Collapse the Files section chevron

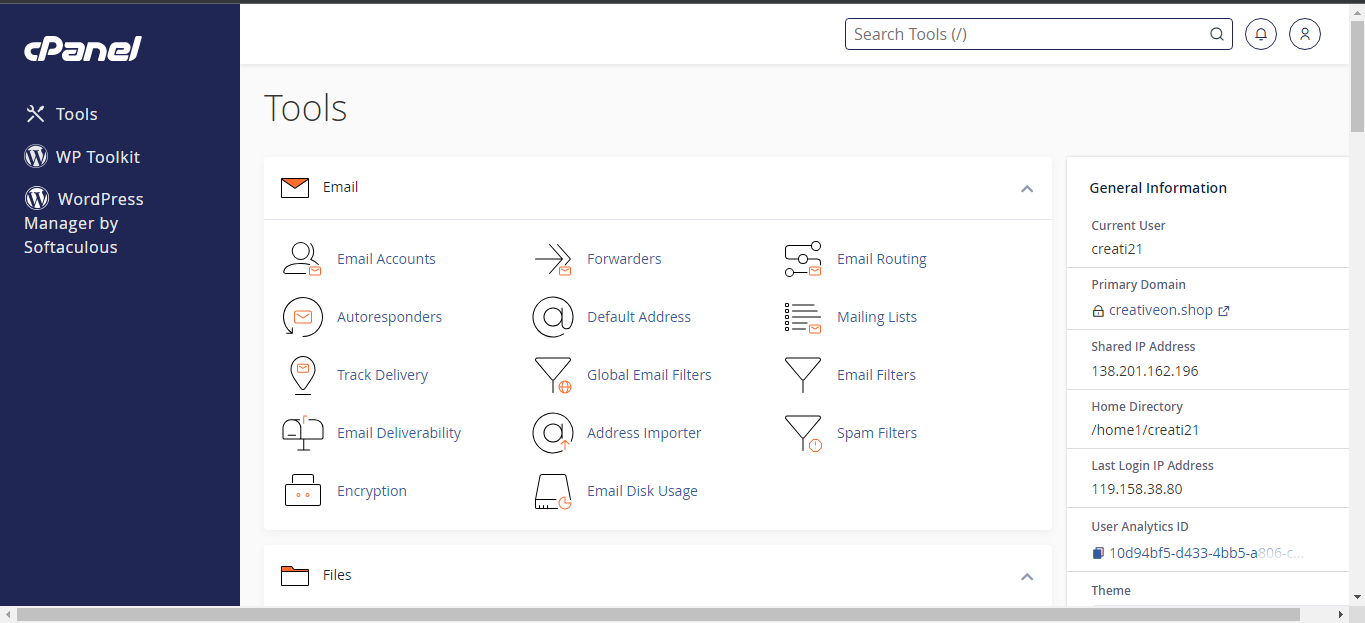click(1026, 577)
